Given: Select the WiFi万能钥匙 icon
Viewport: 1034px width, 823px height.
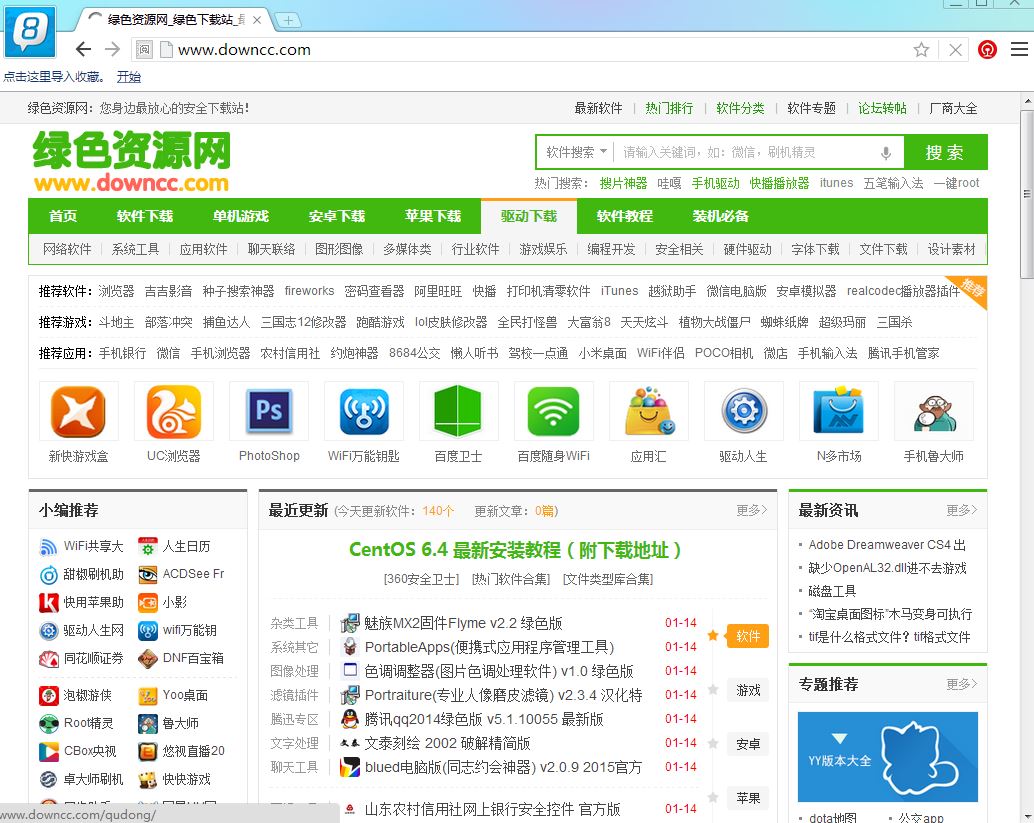Looking at the screenshot, I should click(x=363, y=410).
